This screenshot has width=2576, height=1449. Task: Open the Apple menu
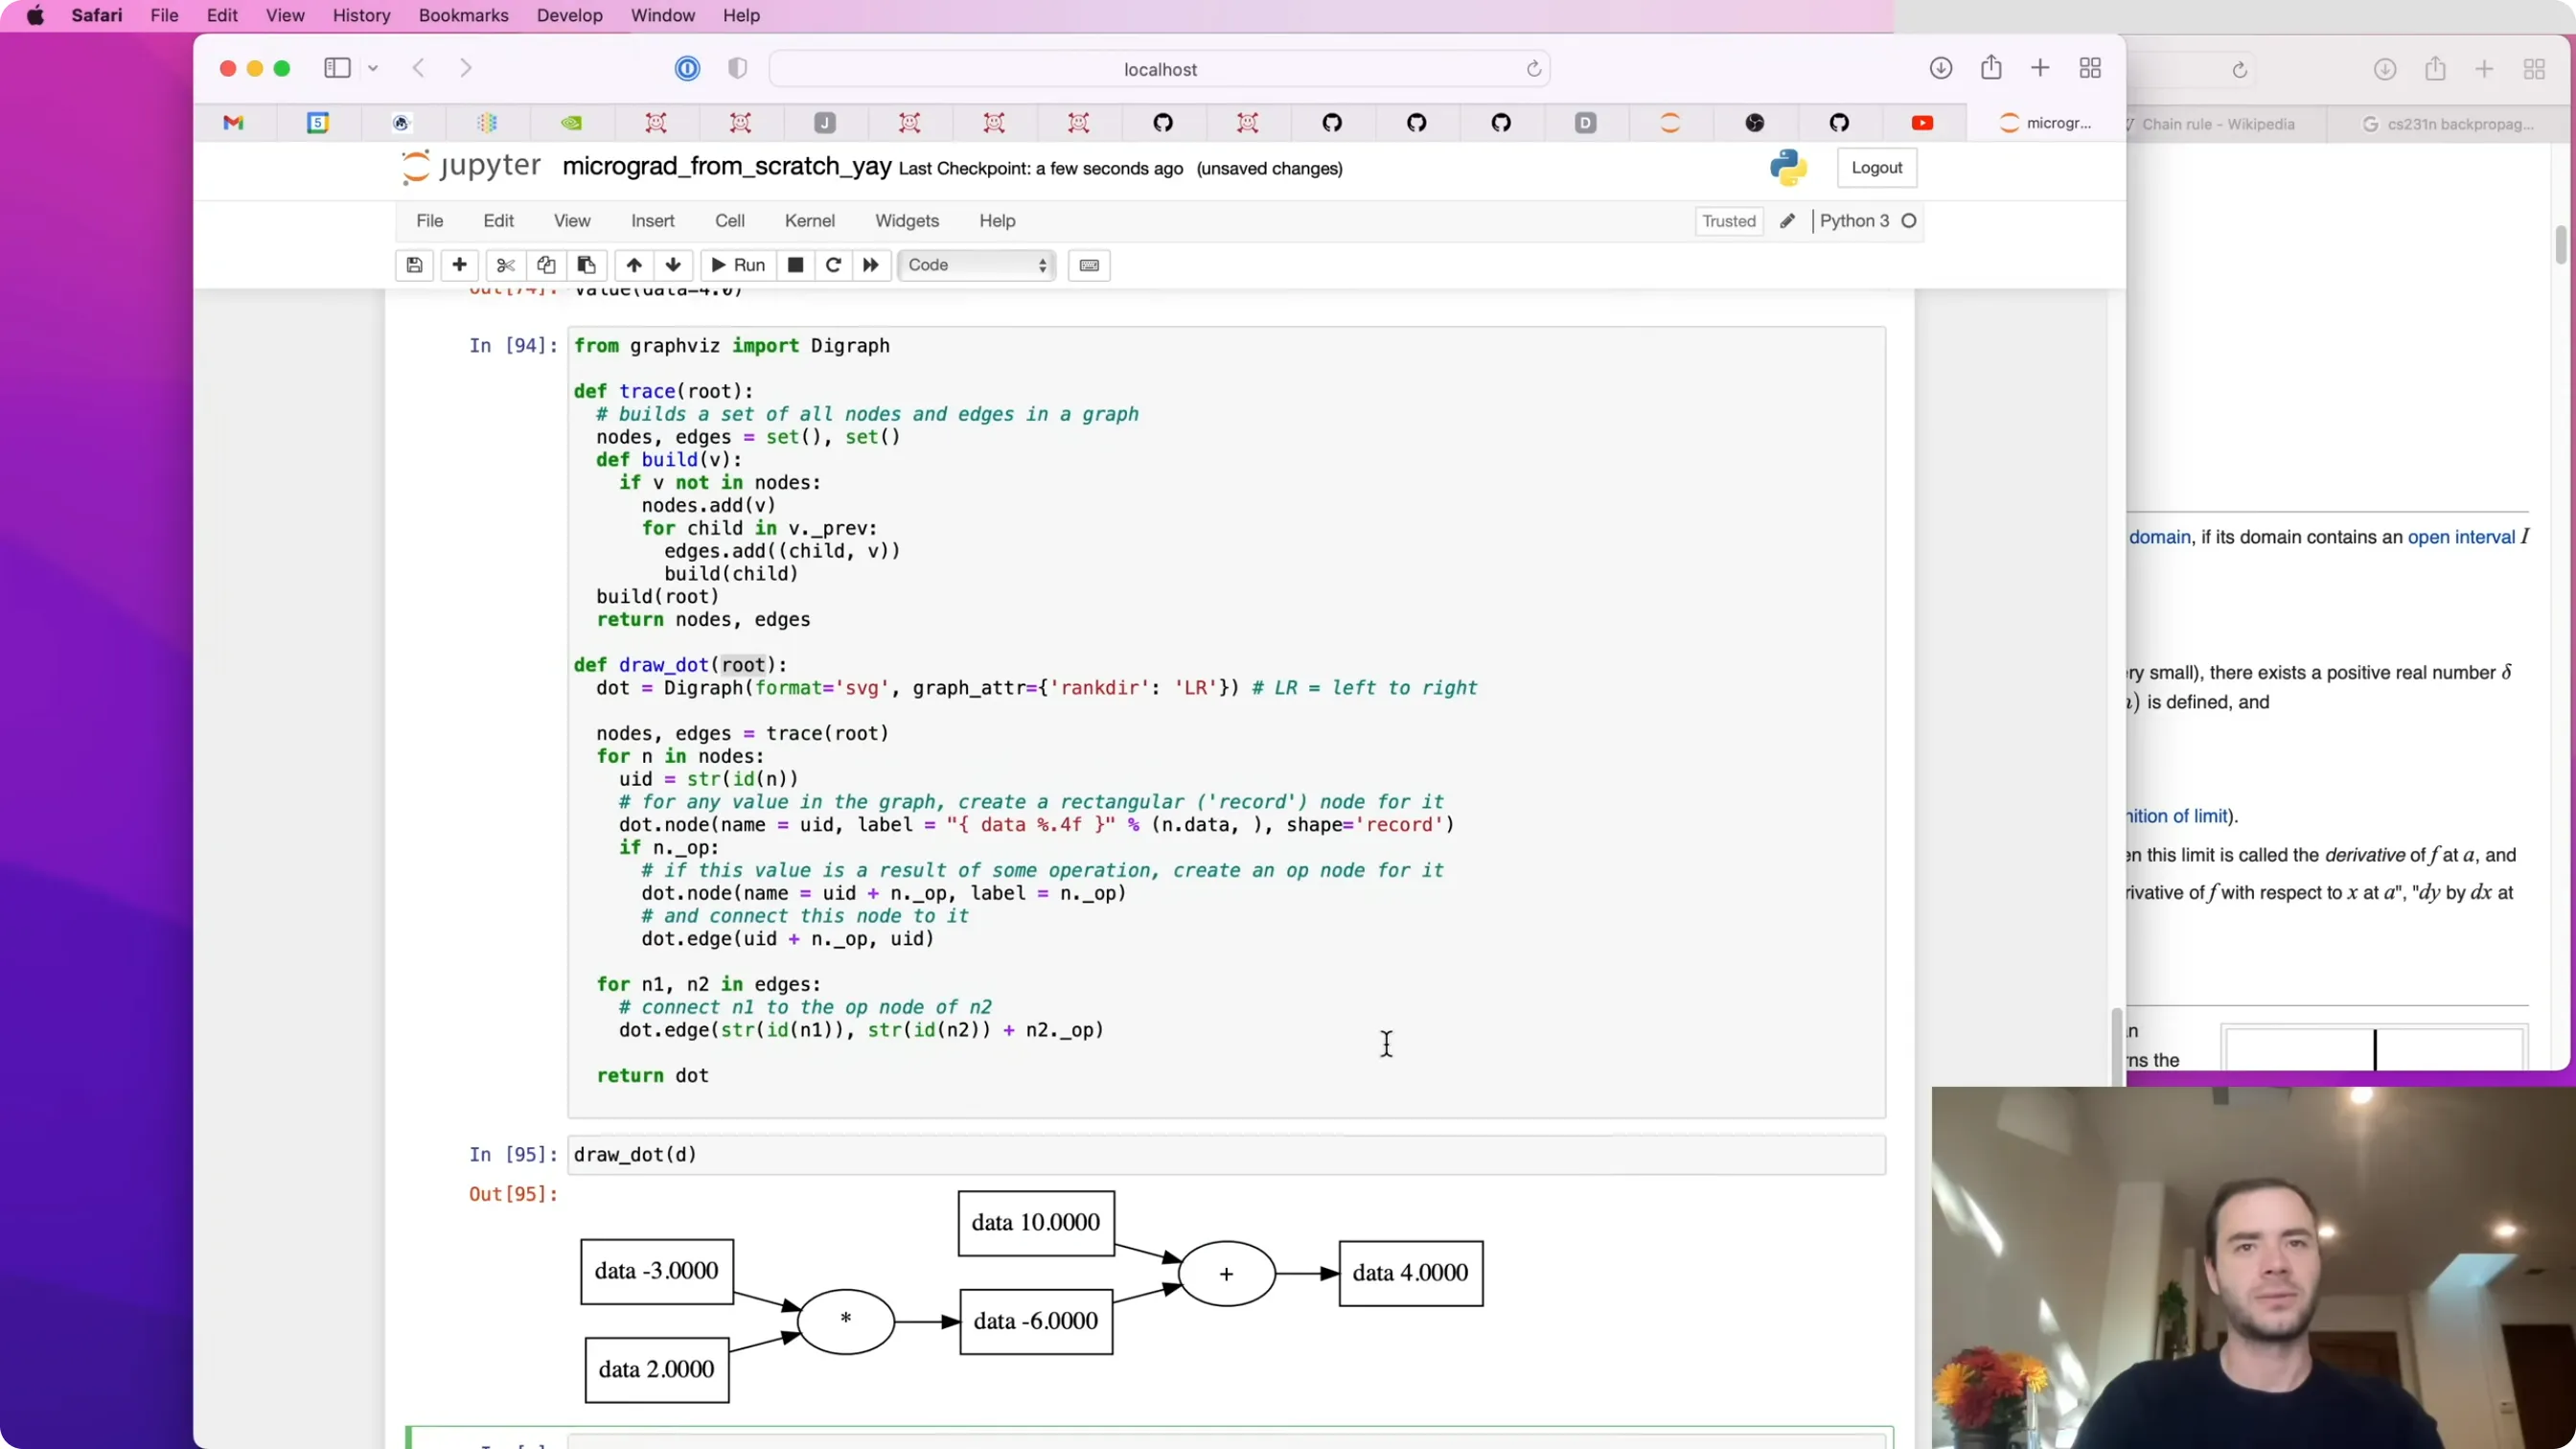(x=35, y=16)
